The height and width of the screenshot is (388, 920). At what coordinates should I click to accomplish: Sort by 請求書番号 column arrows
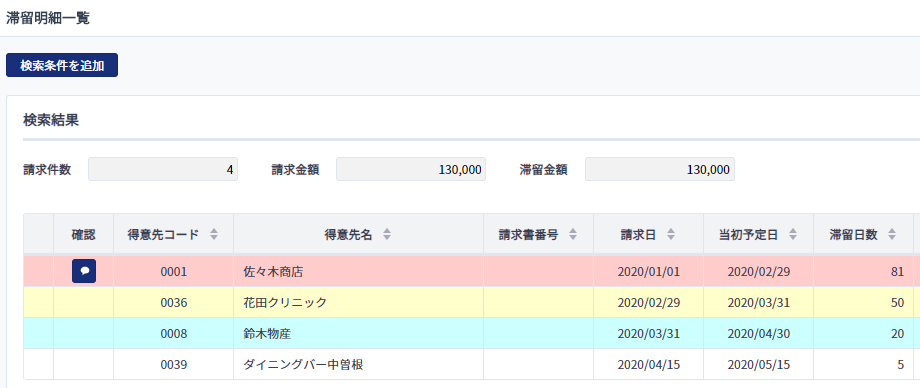coord(573,235)
